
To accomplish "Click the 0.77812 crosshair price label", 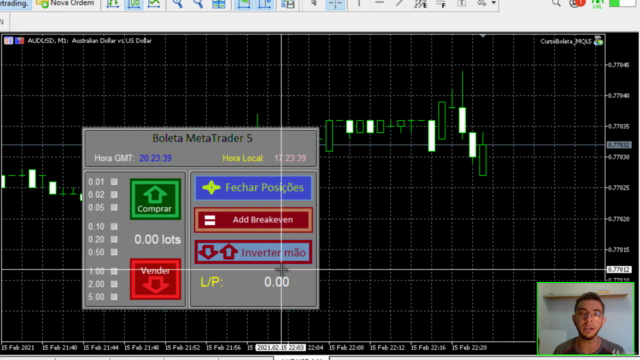I will pyautogui.click(x=619, y=270).
